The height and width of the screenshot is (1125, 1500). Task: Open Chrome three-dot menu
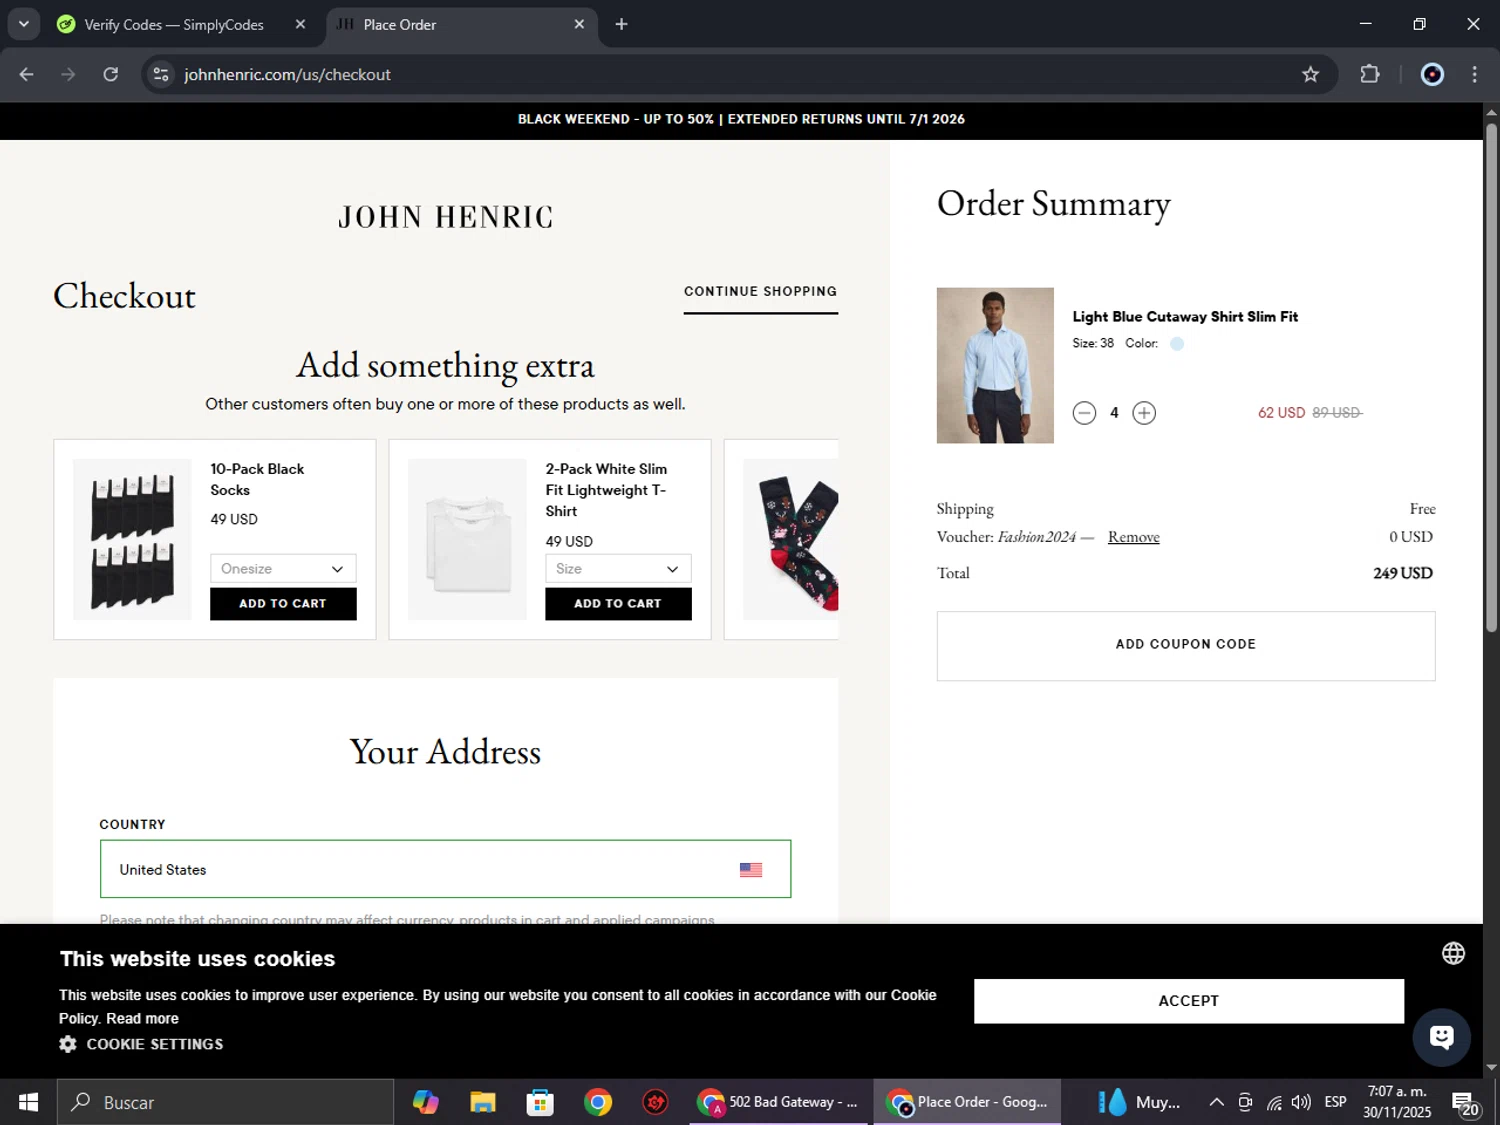point(1474,74)
